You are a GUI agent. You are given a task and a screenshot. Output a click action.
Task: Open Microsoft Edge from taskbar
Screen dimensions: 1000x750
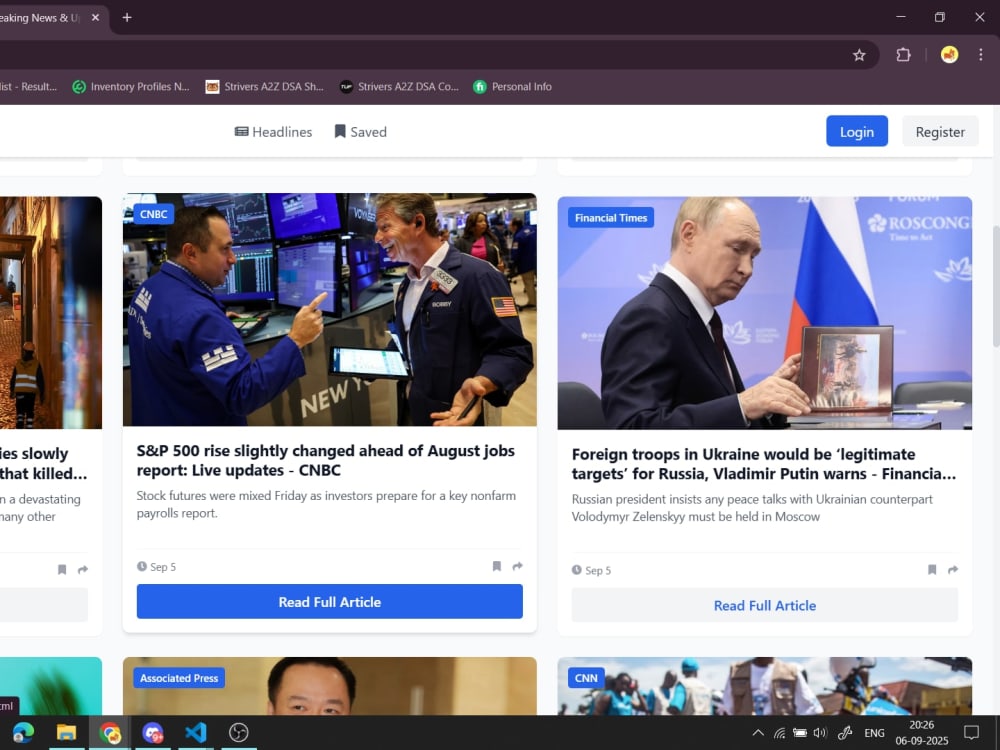point(24,732)
